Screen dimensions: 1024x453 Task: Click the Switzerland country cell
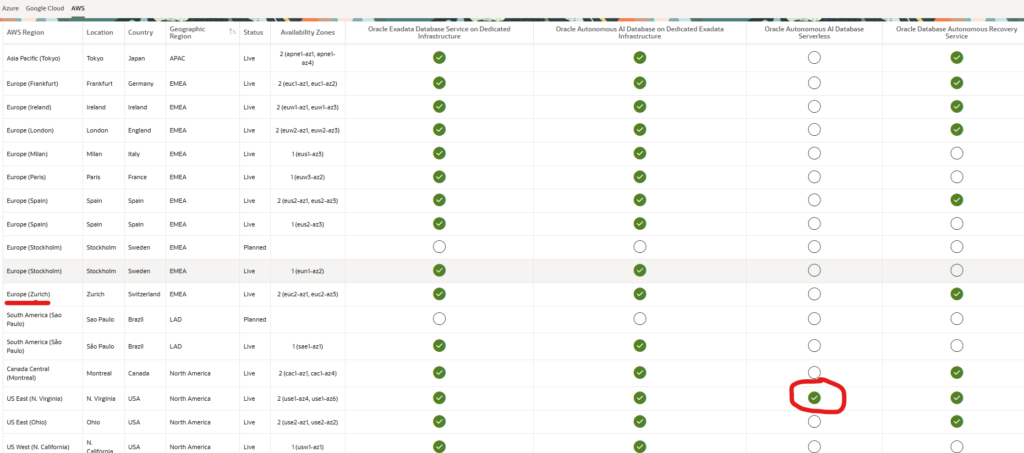click(x=145, y=294)
